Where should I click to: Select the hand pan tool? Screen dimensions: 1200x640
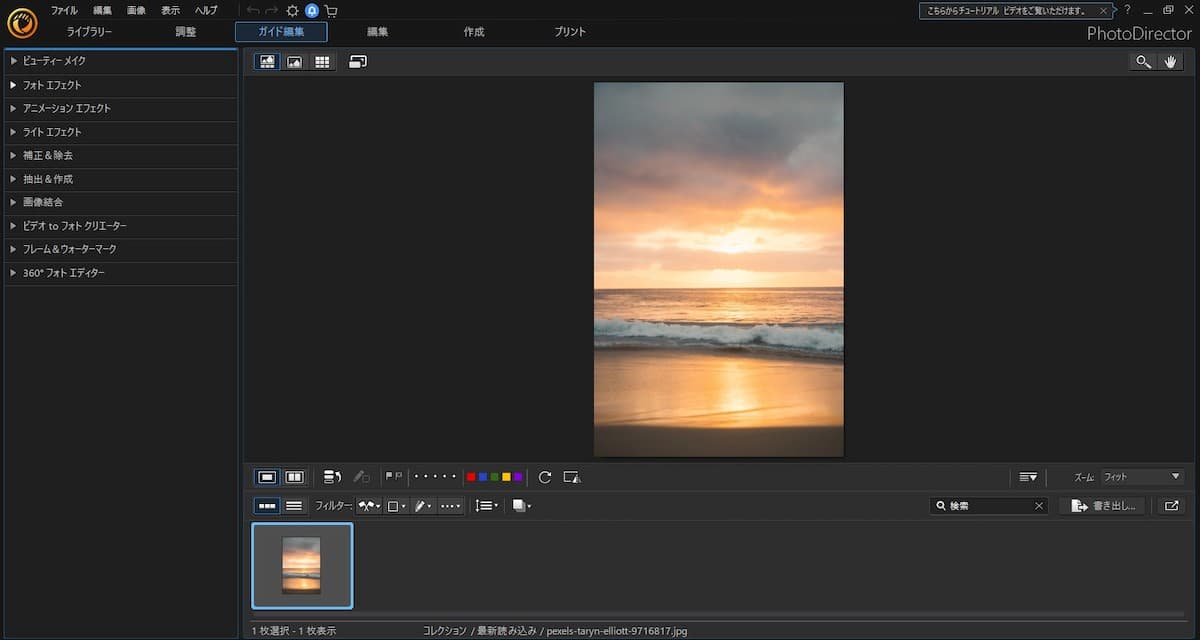click(x=1172, y=62)
